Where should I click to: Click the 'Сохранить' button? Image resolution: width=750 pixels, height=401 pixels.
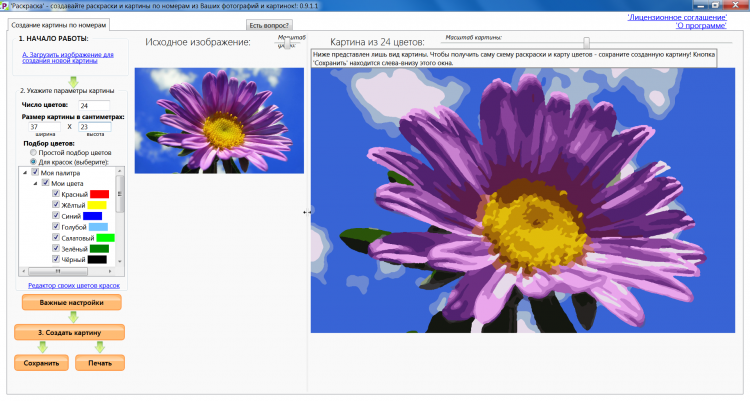tap(42, 363)
